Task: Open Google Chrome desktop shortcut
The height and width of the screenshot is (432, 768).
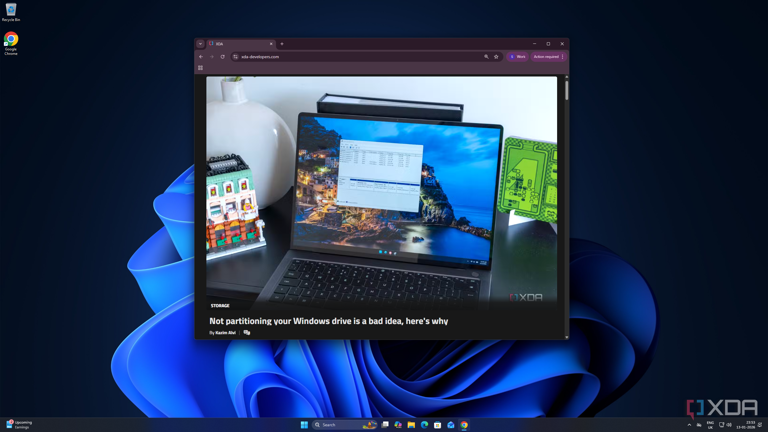Action: pos(11,42)
